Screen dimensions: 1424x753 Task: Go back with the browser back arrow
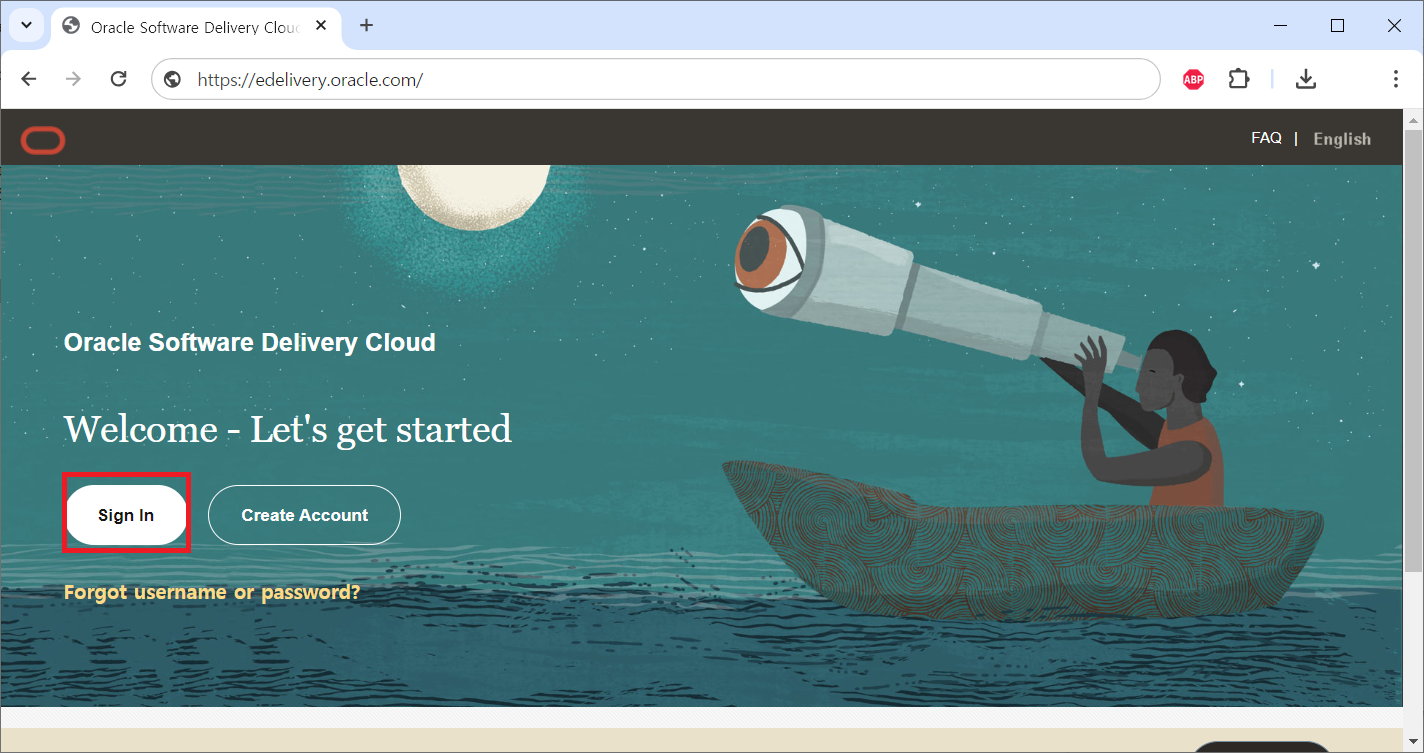[29, 79]
